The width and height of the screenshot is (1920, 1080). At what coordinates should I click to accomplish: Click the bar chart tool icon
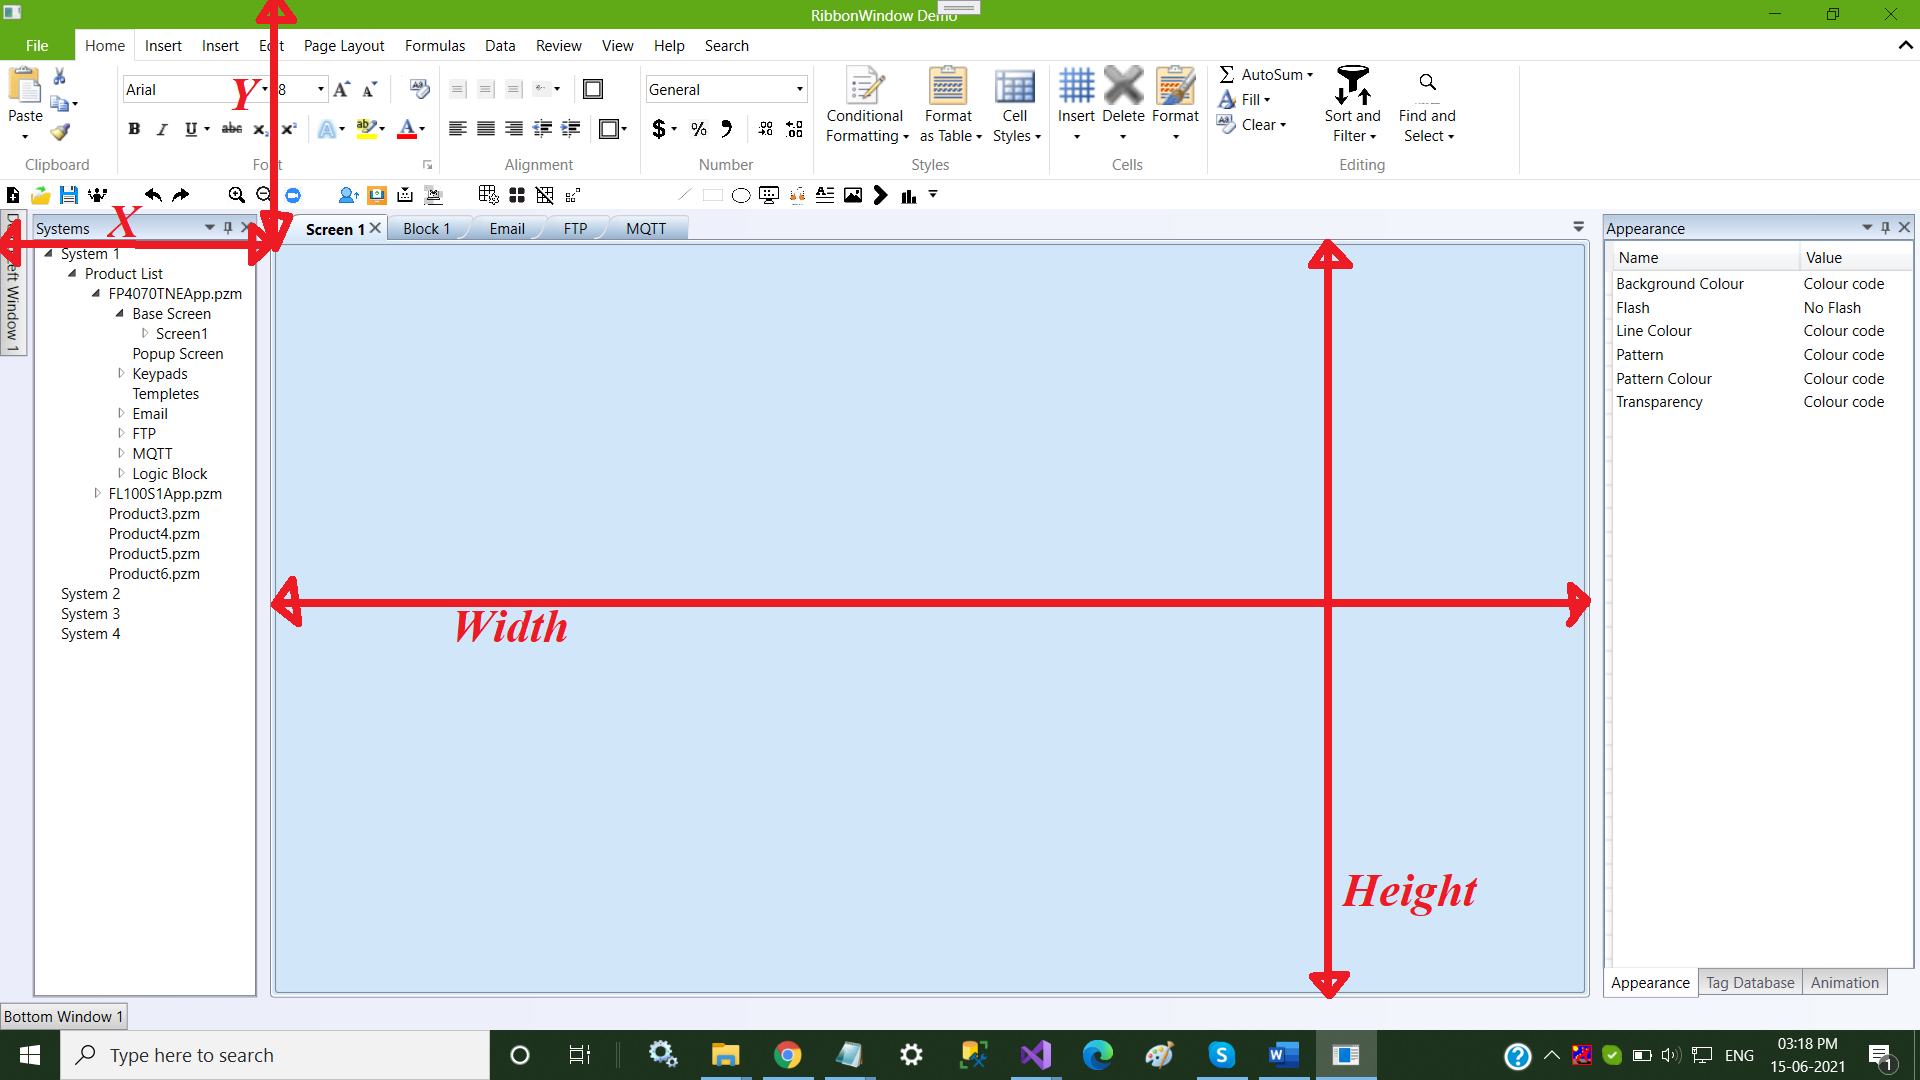pyautogui.click(x=908, y=196)
